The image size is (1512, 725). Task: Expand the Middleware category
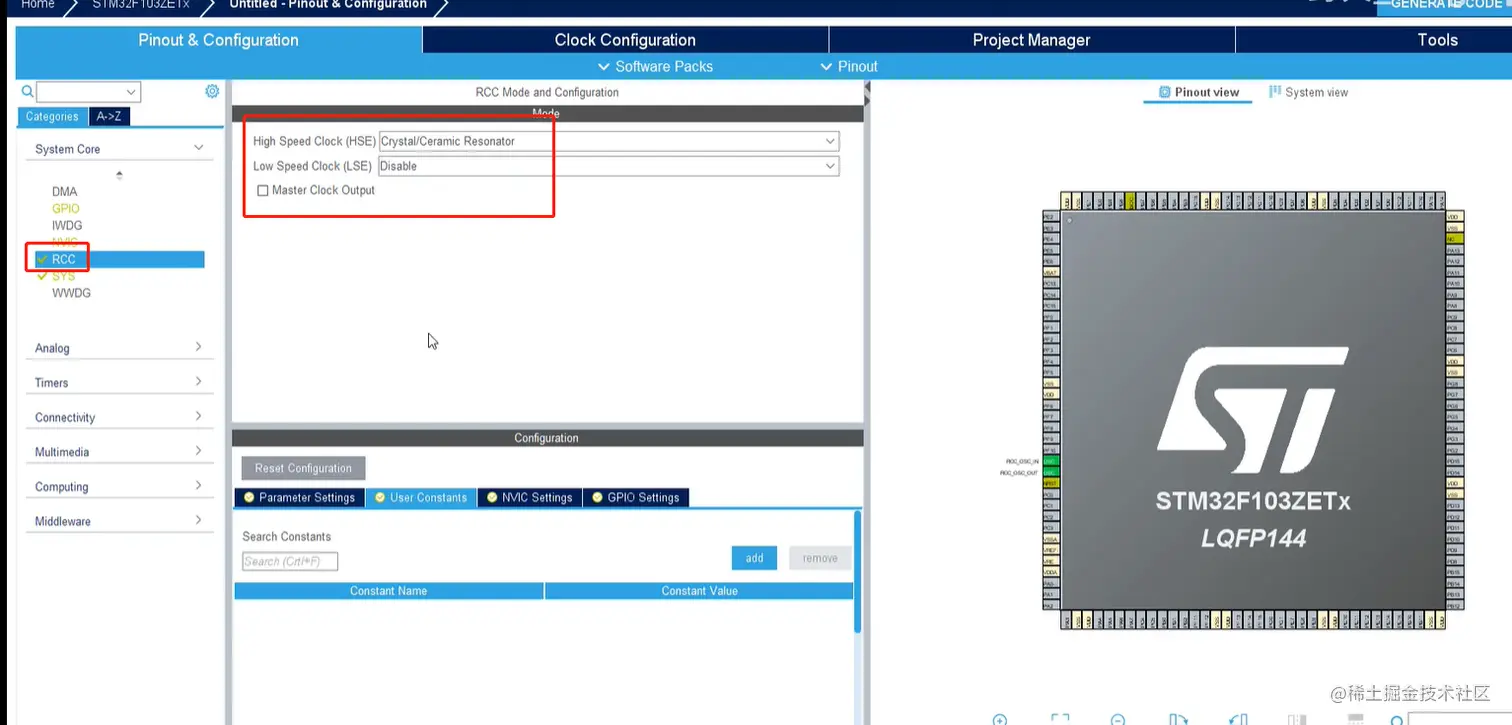[119, 521]
